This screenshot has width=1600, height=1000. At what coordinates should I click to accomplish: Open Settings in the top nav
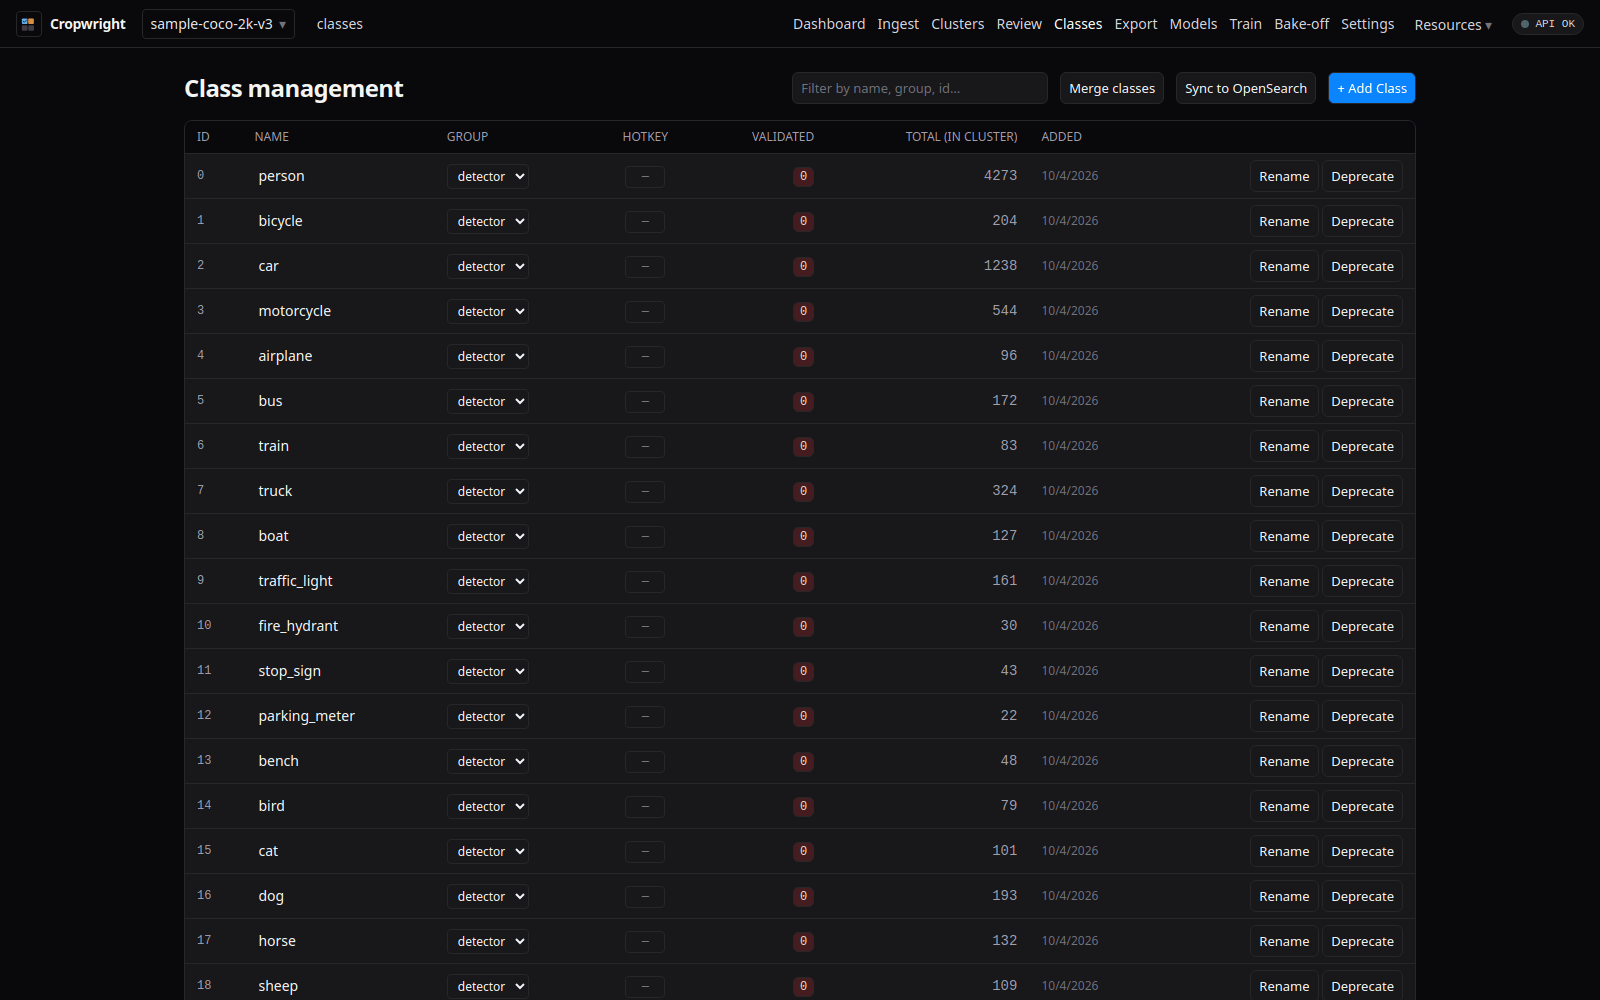[x=1368, y=24]
